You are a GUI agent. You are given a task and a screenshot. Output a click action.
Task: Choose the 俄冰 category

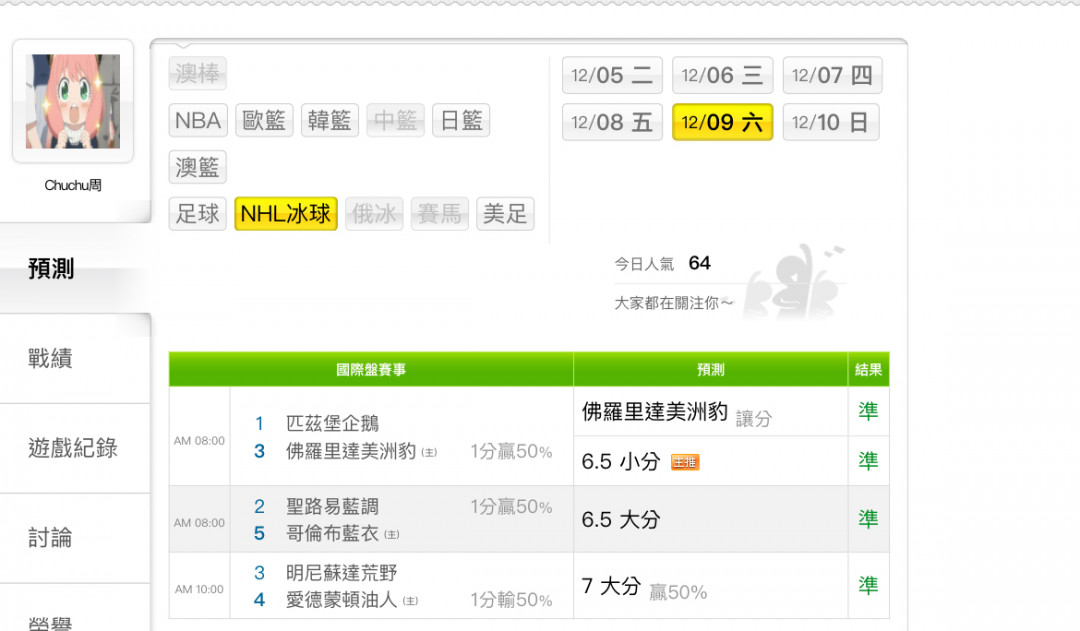(374, 214)
